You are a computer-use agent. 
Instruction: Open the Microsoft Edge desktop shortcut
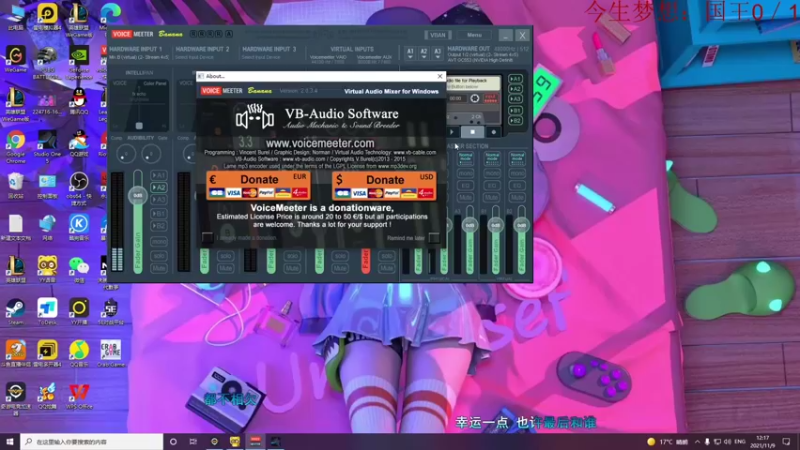[110, 15]
